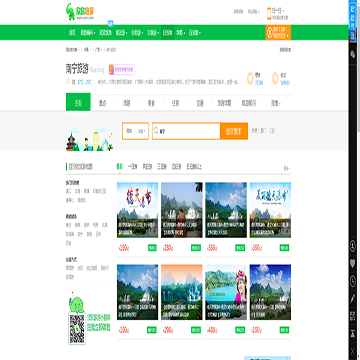Click the green button on the ¥350 tour card
The image size is (360, 360).
tap(240, 248)
